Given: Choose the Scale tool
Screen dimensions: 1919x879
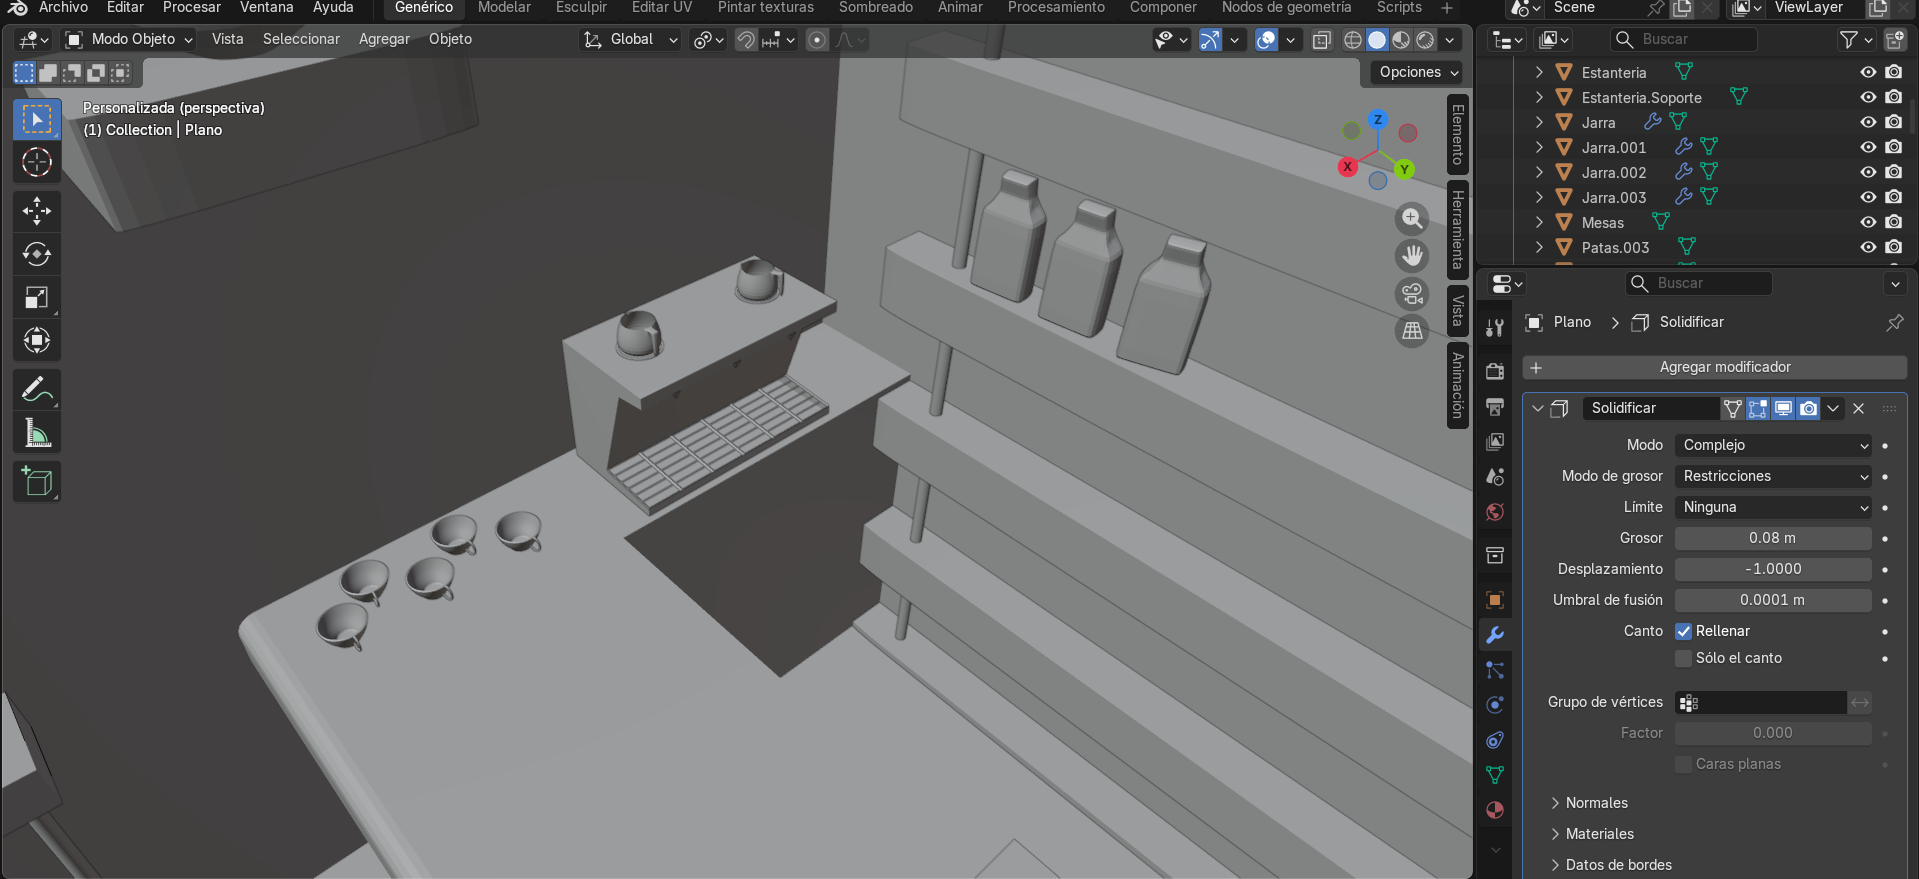Looking at the screenshot, I should pos(37,297).
